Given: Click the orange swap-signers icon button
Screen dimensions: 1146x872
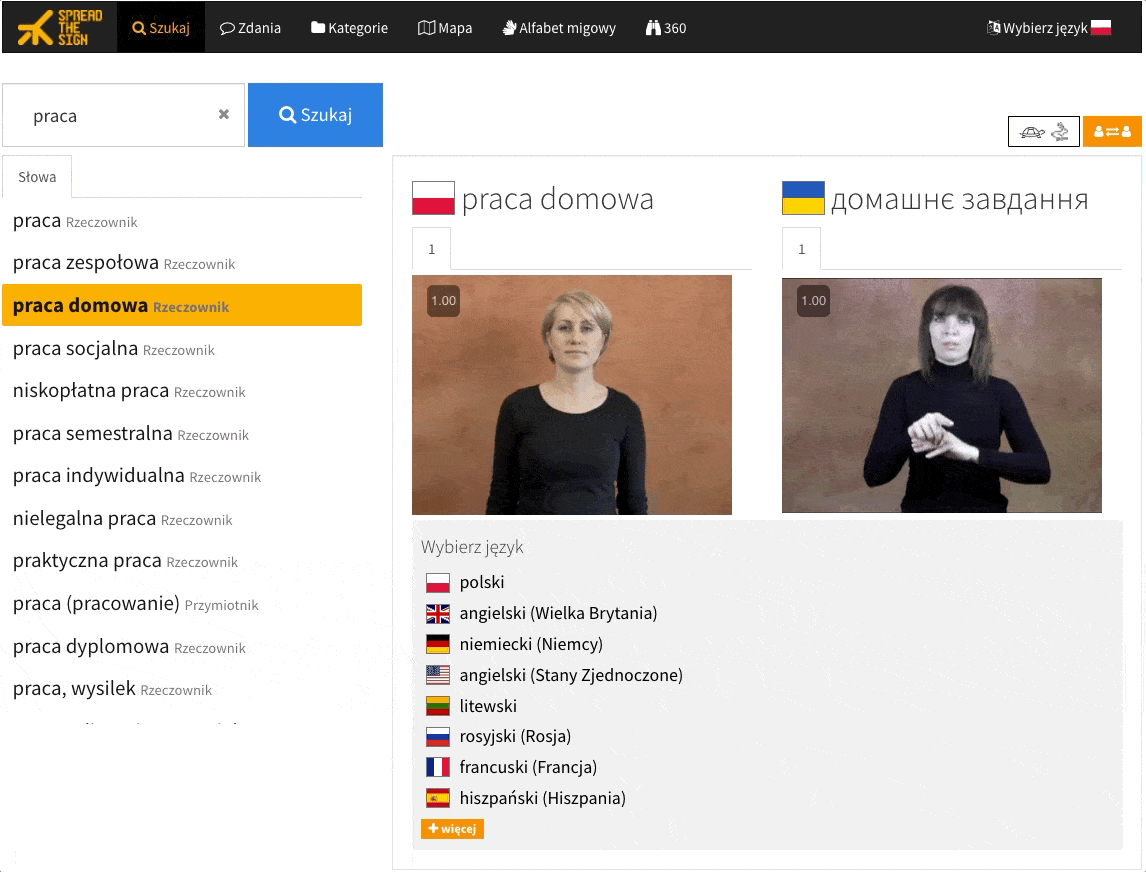Looking at the screenshot, I should 1112,132.
